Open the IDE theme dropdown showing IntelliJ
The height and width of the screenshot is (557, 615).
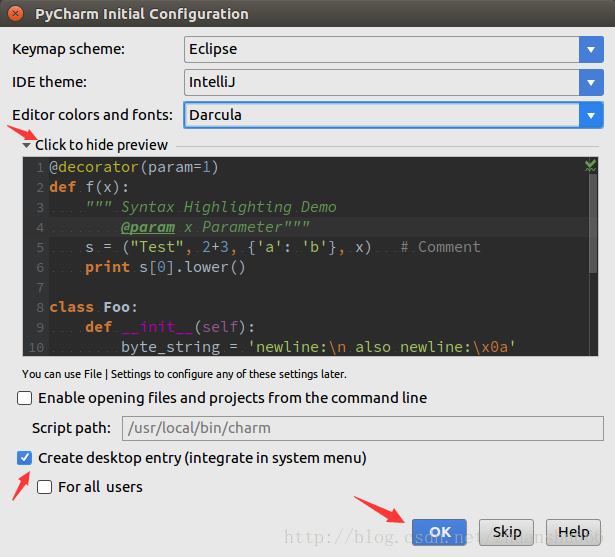click(393, 82)
